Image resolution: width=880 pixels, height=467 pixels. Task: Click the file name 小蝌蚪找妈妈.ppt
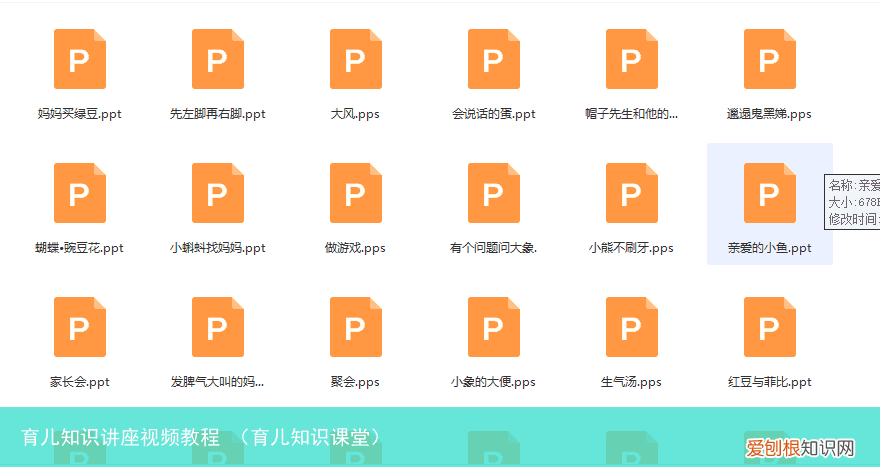click(218, 248)
